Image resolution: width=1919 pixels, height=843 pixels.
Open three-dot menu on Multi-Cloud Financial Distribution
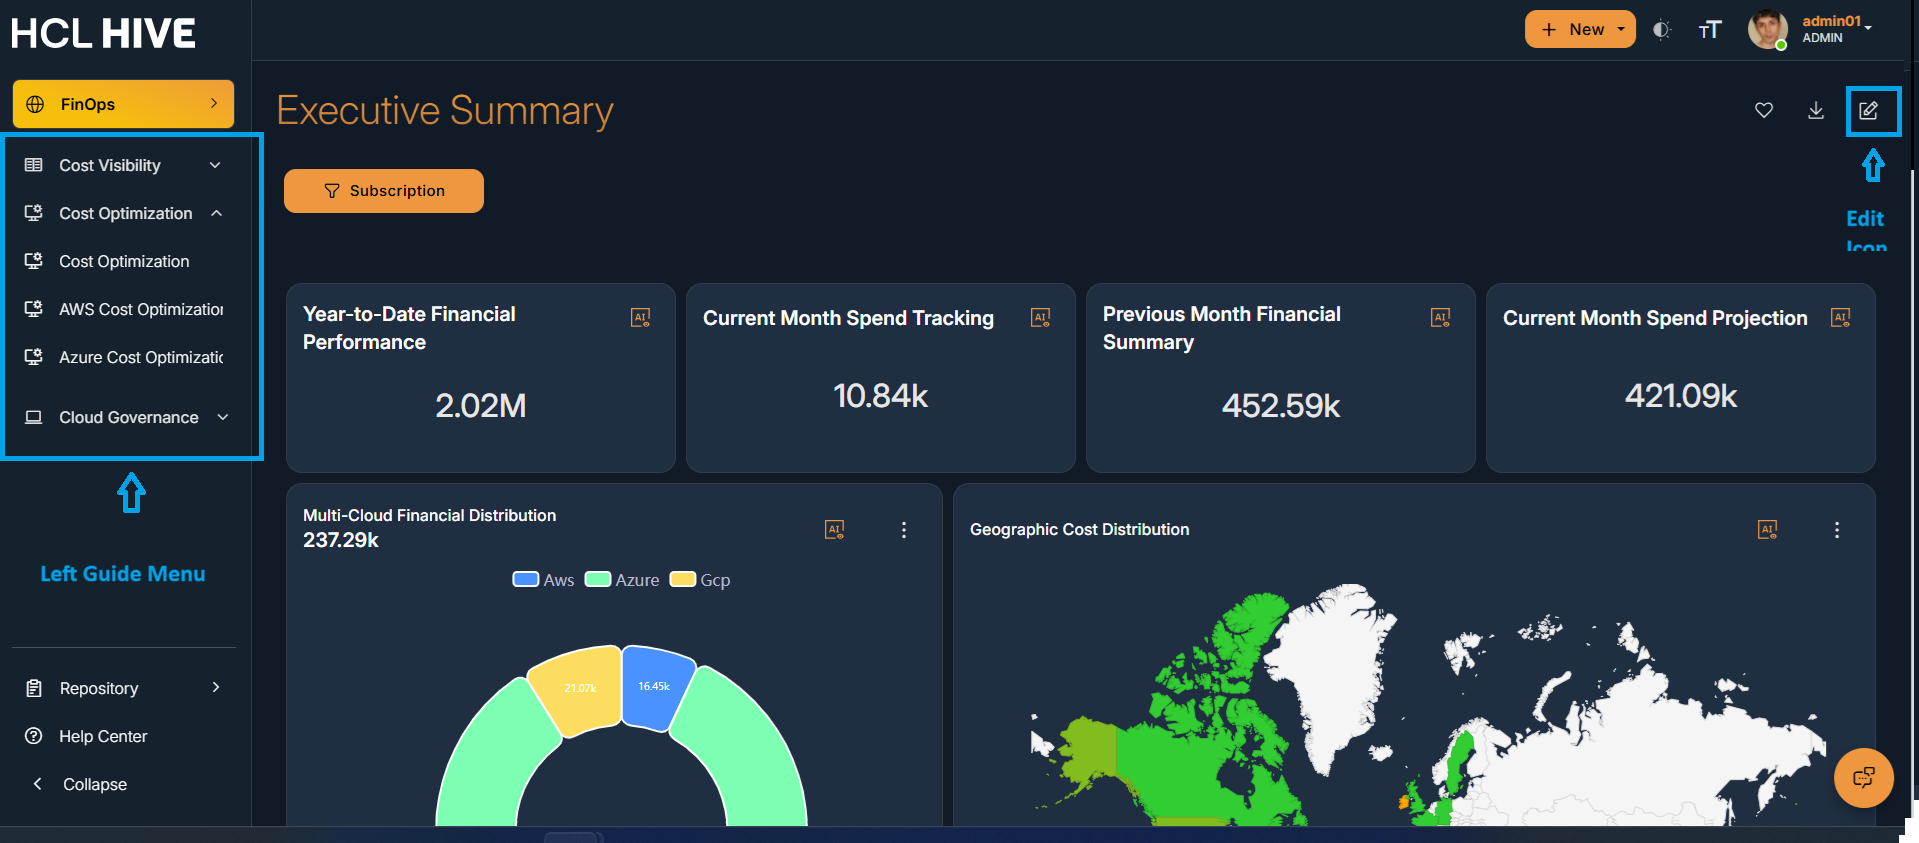(x=904, y=530)
